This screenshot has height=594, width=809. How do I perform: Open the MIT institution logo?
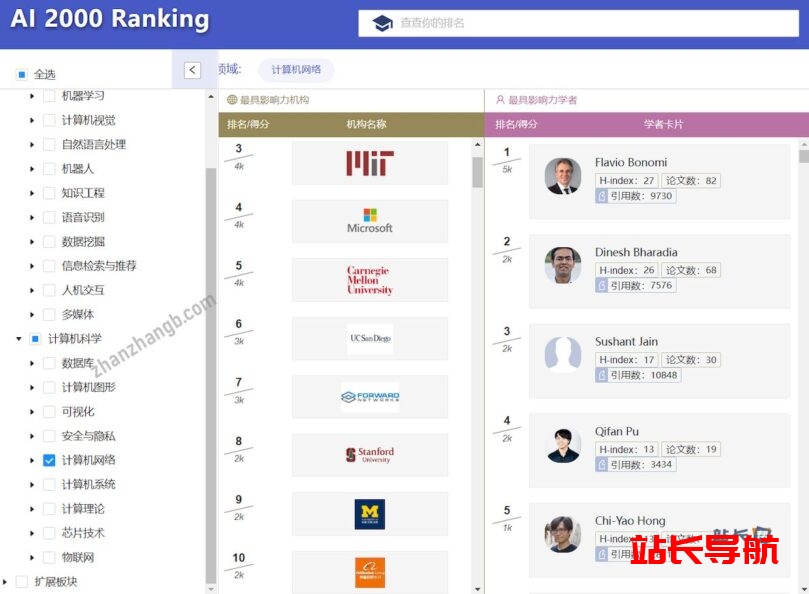point(370,163)
